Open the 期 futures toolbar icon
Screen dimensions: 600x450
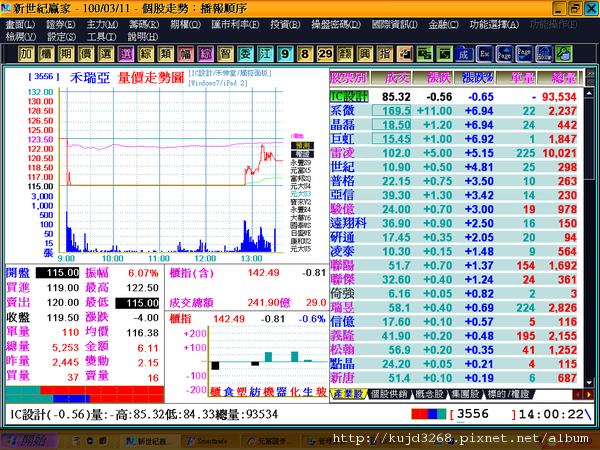[x=66, y=54]
